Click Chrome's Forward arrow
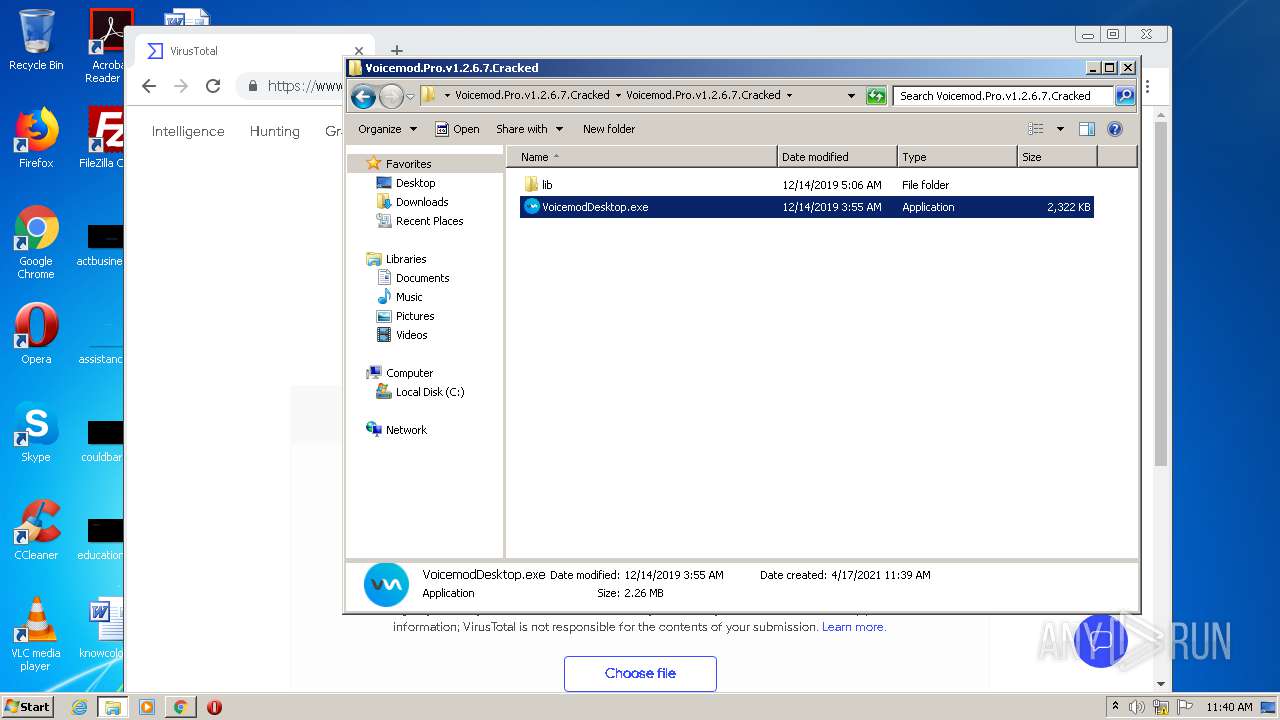This screenshot has width=1280, height=720. tap(181, 86)
